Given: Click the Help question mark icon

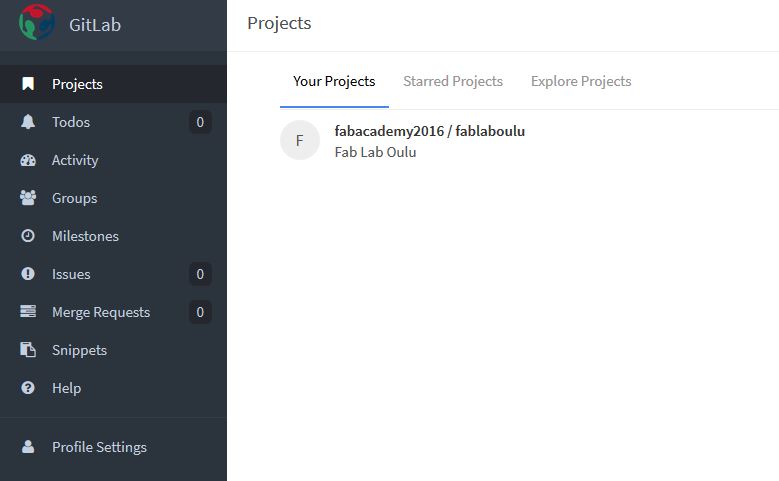Looking at the screenshot, I should [x=28, y=388].
